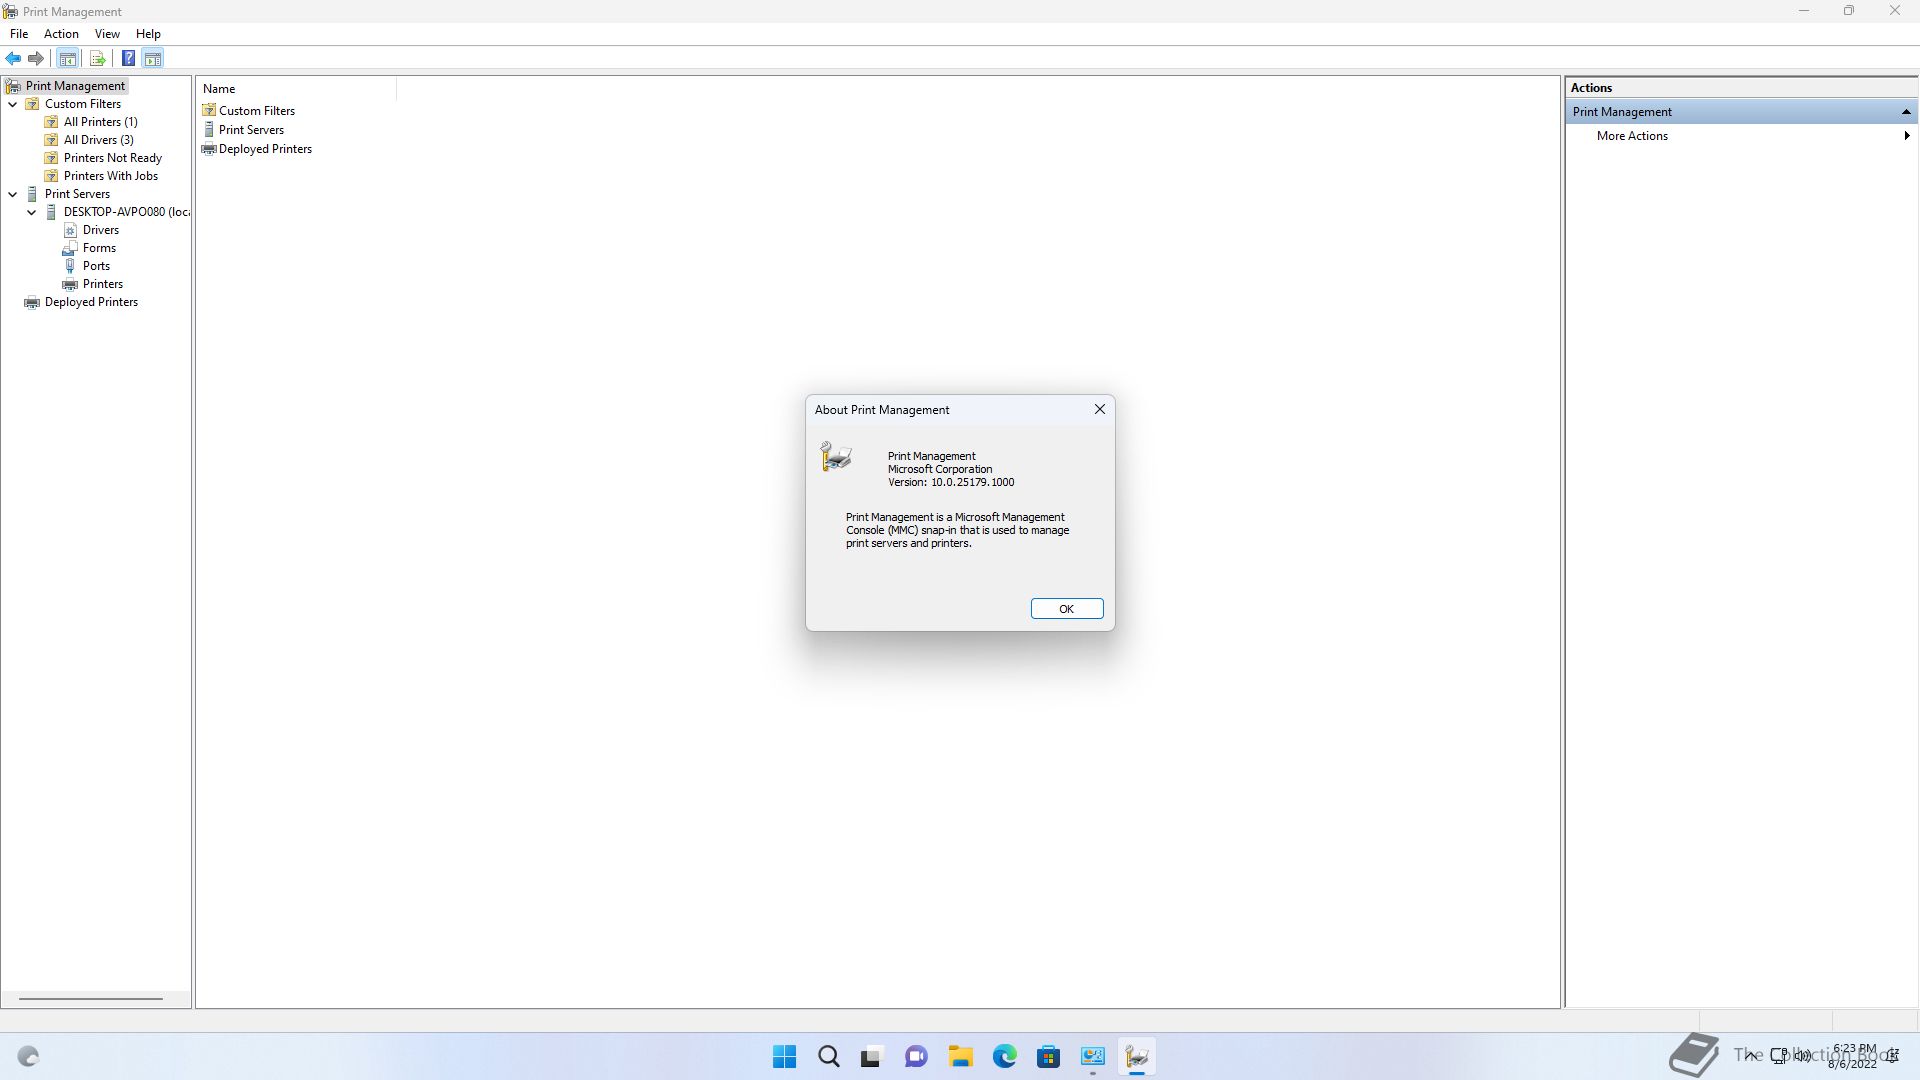Open taskbar Search

tap(829, 1056)
